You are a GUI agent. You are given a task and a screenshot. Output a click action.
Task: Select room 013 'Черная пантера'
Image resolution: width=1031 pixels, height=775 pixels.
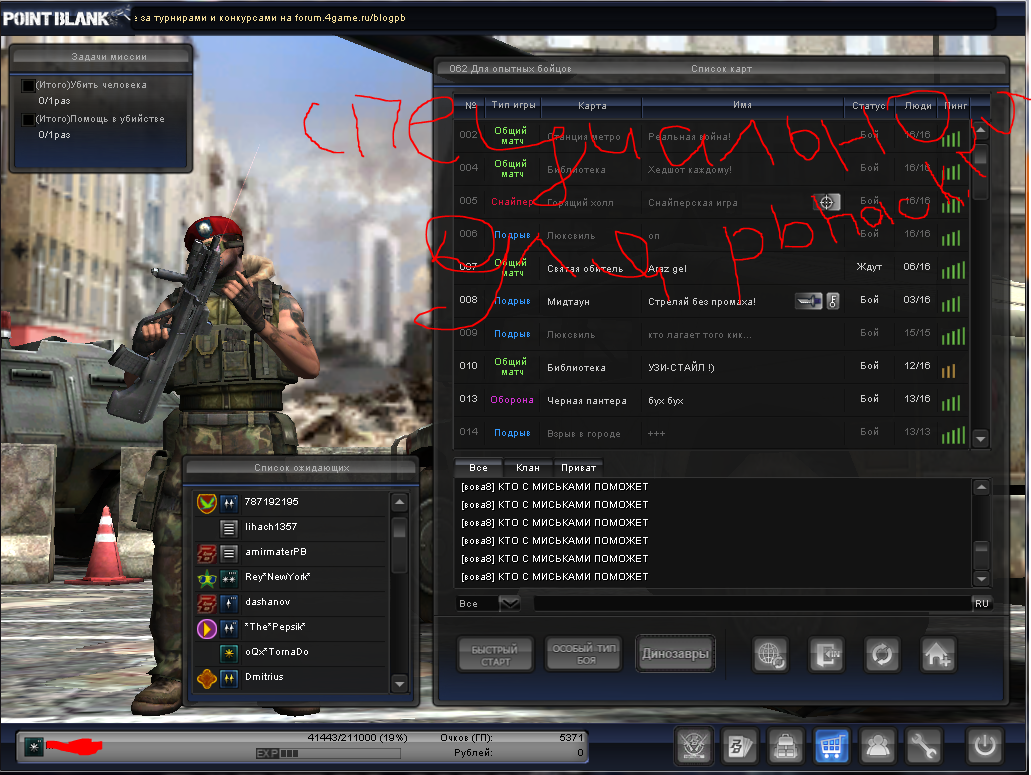pyautogui.click(x=711, y=400)
